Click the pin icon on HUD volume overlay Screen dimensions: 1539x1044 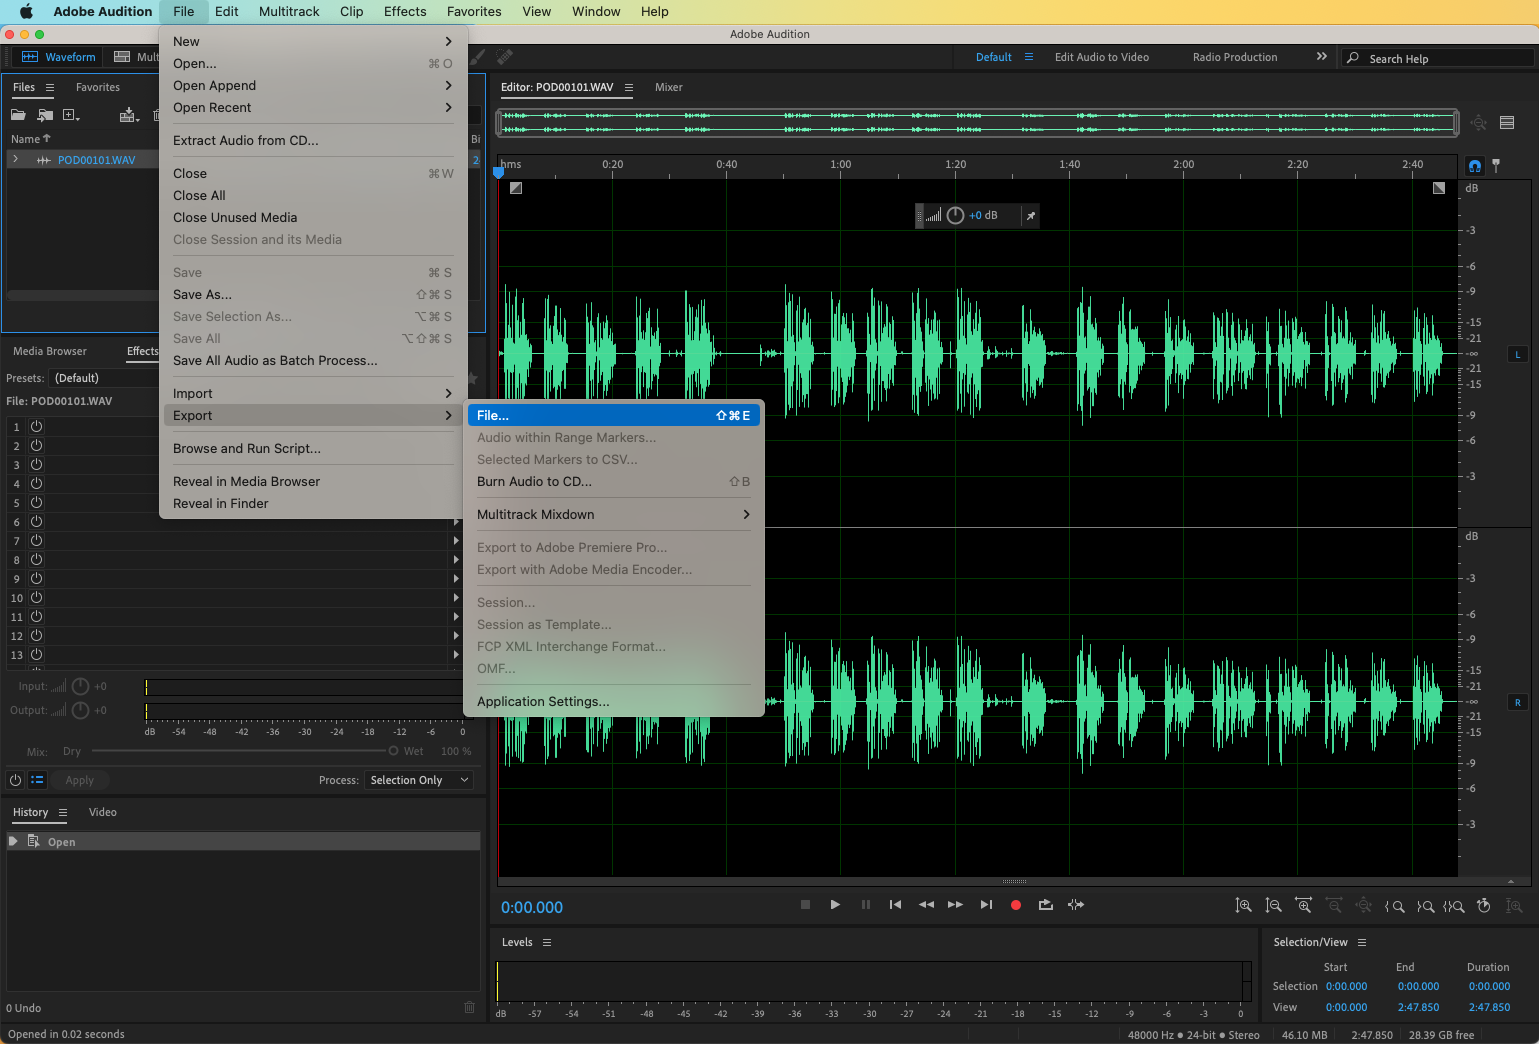[1030, 215]
